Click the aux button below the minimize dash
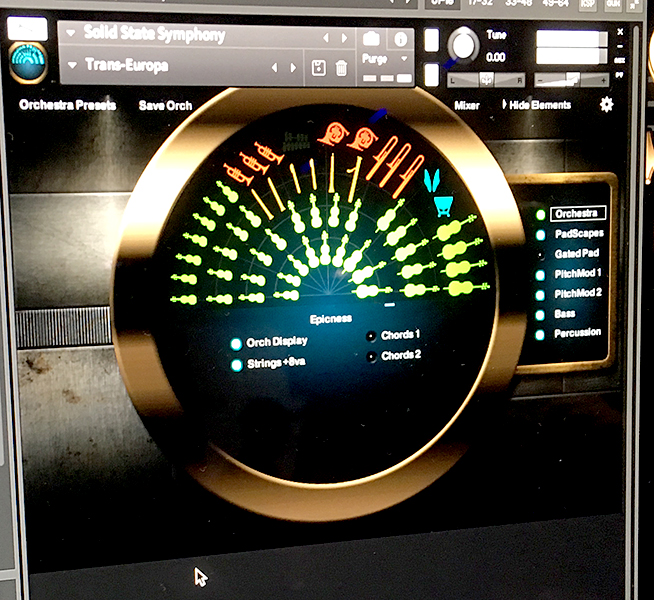 619,60
